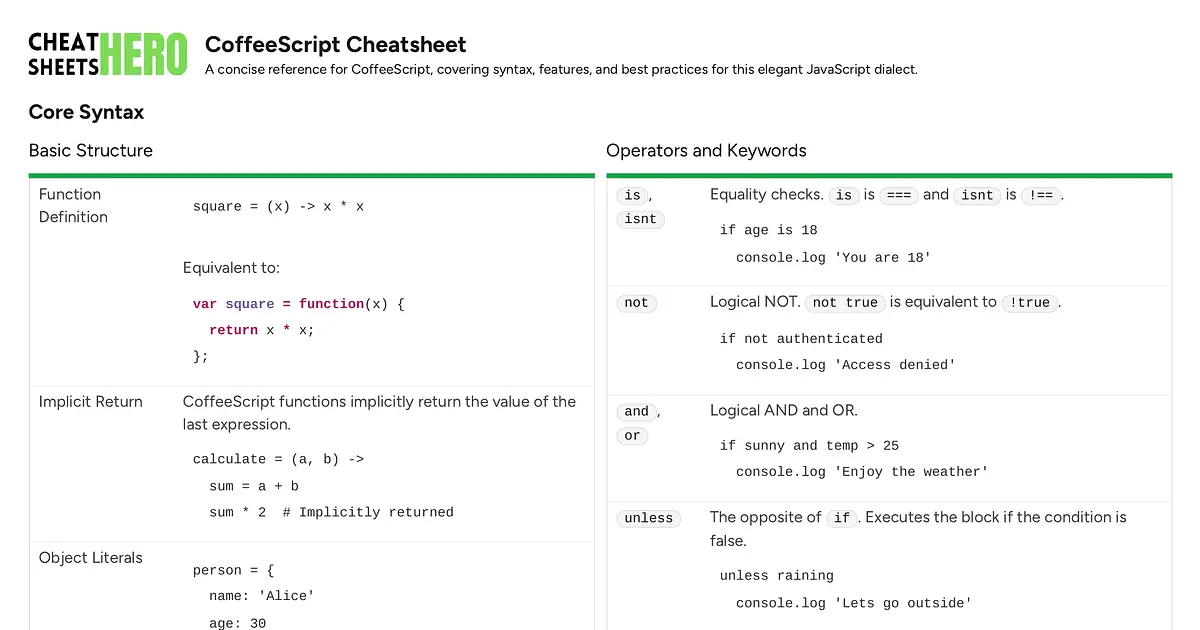Select the 'unless' keyword chip
The height and width of the screenshot is (630, 1200).
(648, 518)
